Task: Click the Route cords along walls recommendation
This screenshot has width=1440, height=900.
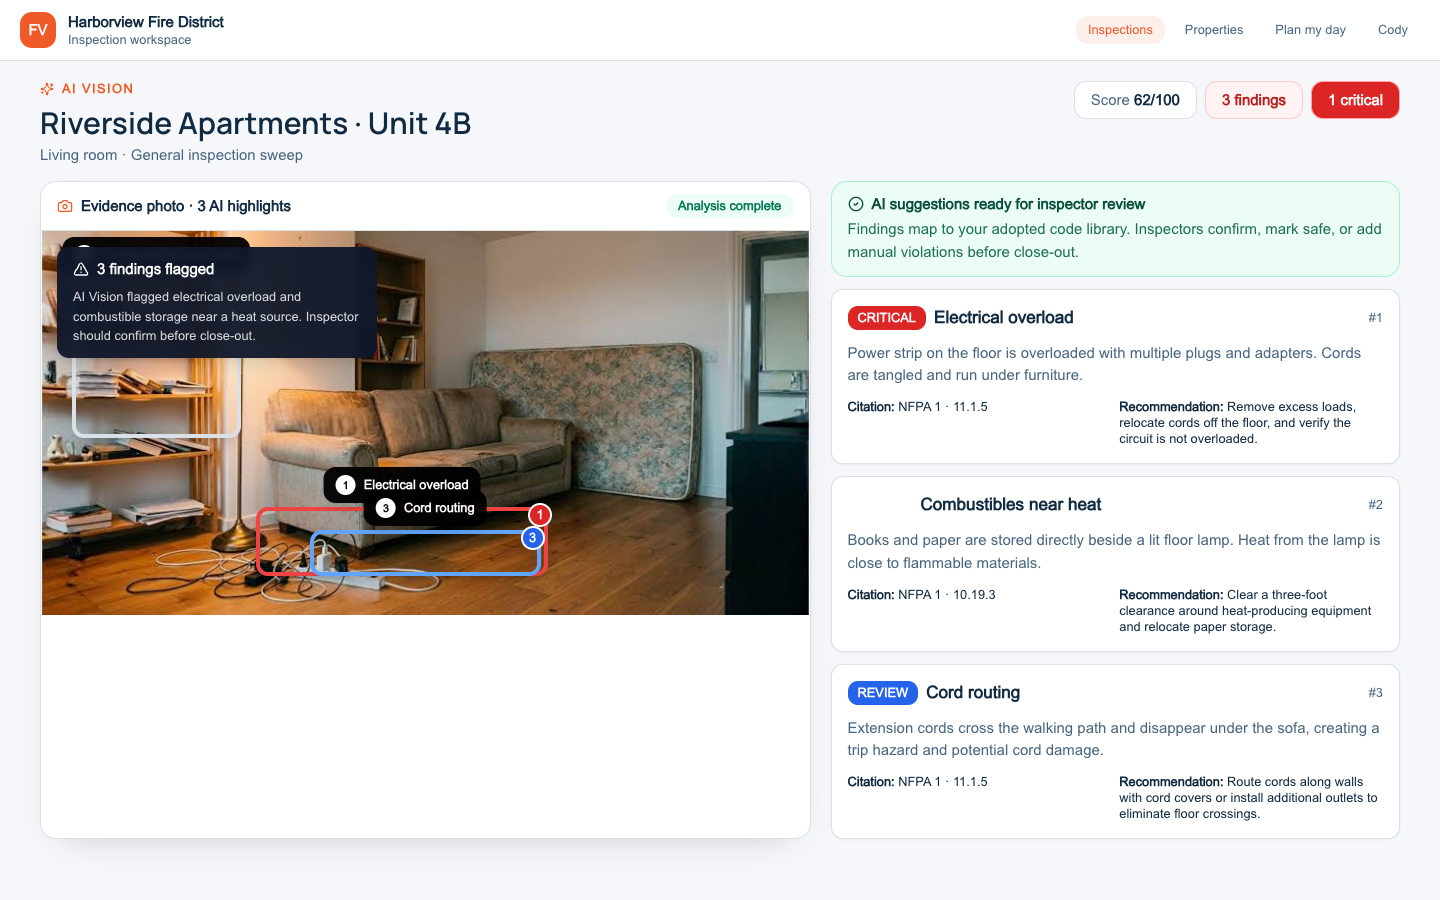Action: point(1248,798)
